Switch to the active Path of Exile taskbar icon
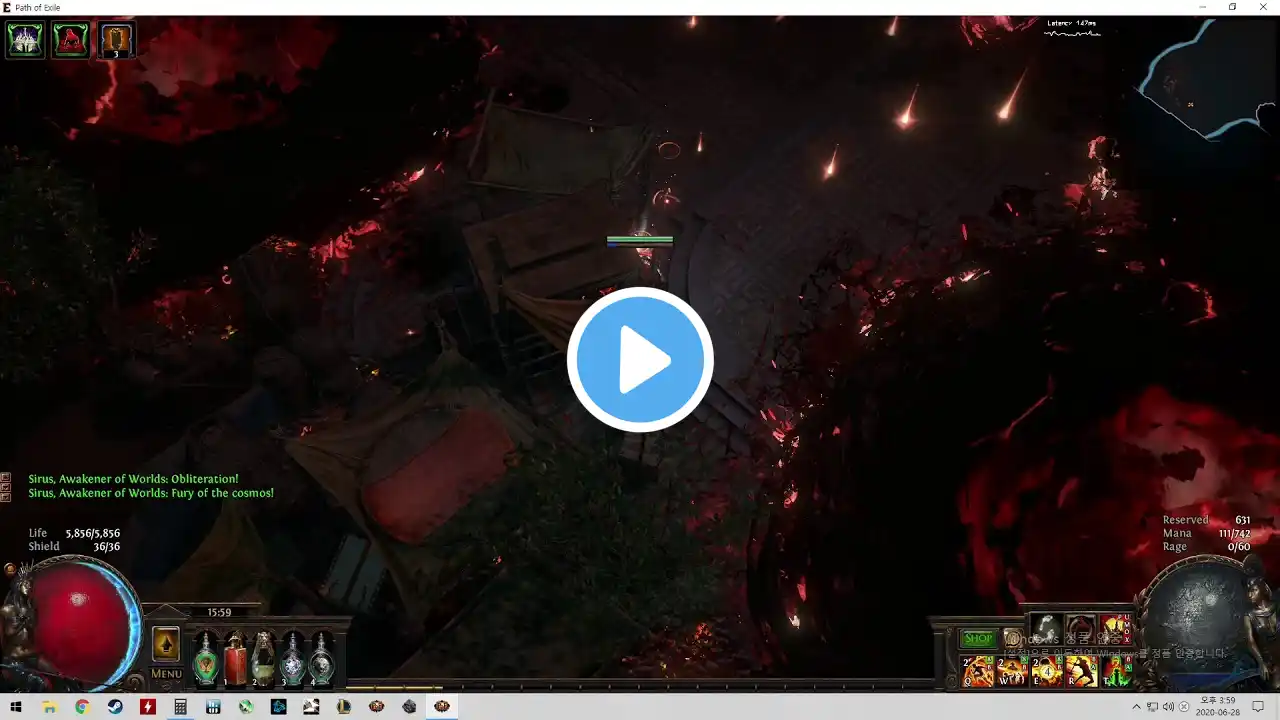The image size is (1280, 720). tap(442, 707)
